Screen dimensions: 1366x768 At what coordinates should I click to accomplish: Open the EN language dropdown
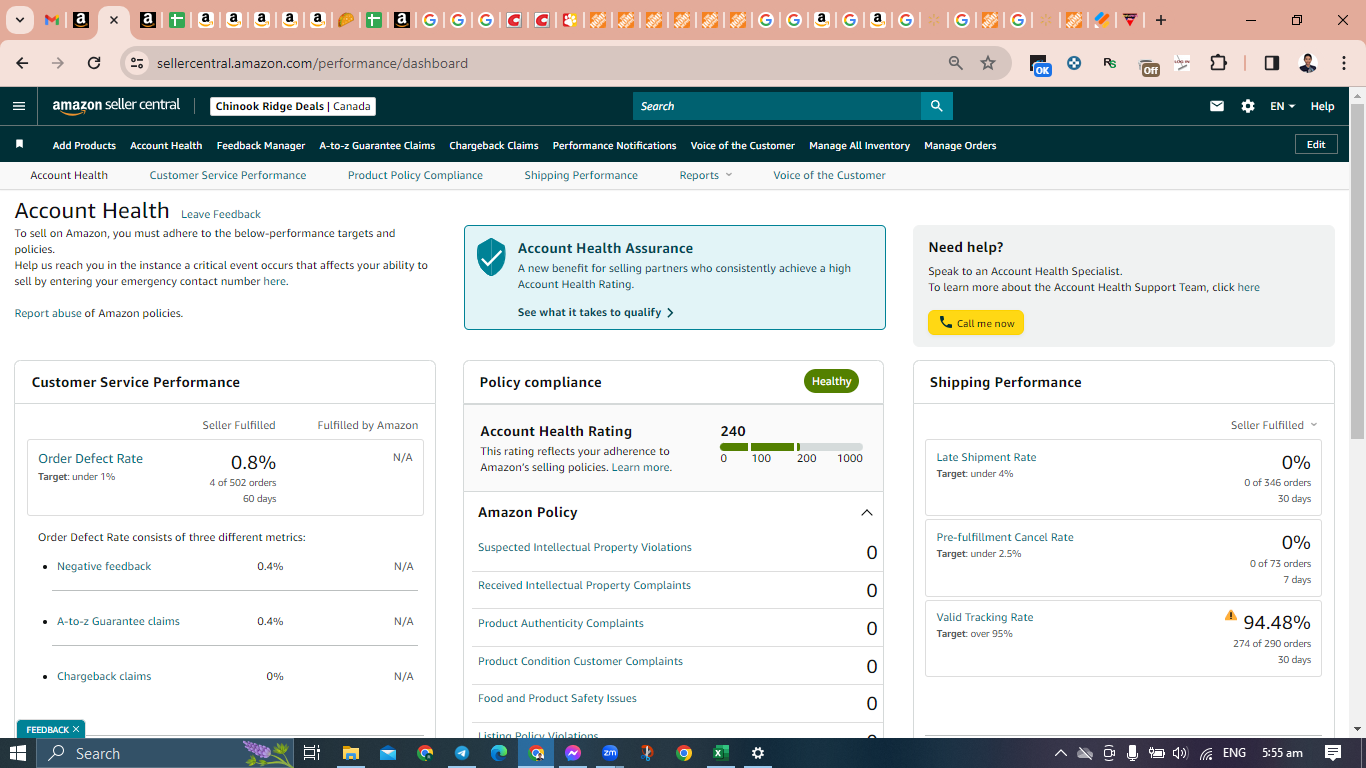[x=1282, y=106]
